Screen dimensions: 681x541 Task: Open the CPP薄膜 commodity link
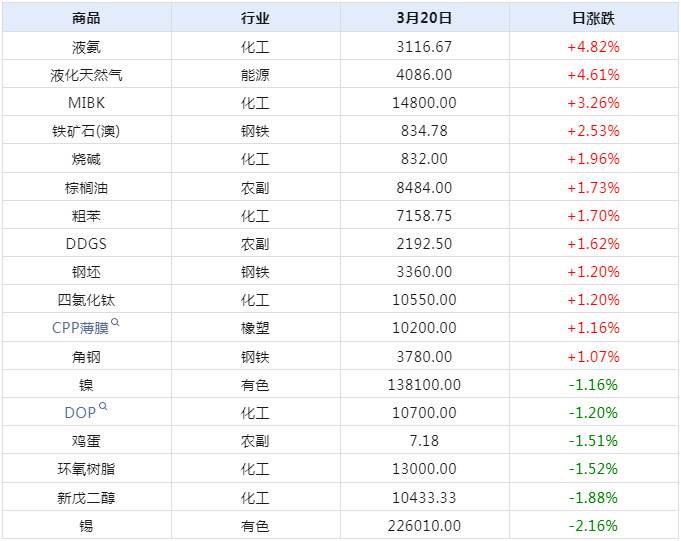point(80,328)
